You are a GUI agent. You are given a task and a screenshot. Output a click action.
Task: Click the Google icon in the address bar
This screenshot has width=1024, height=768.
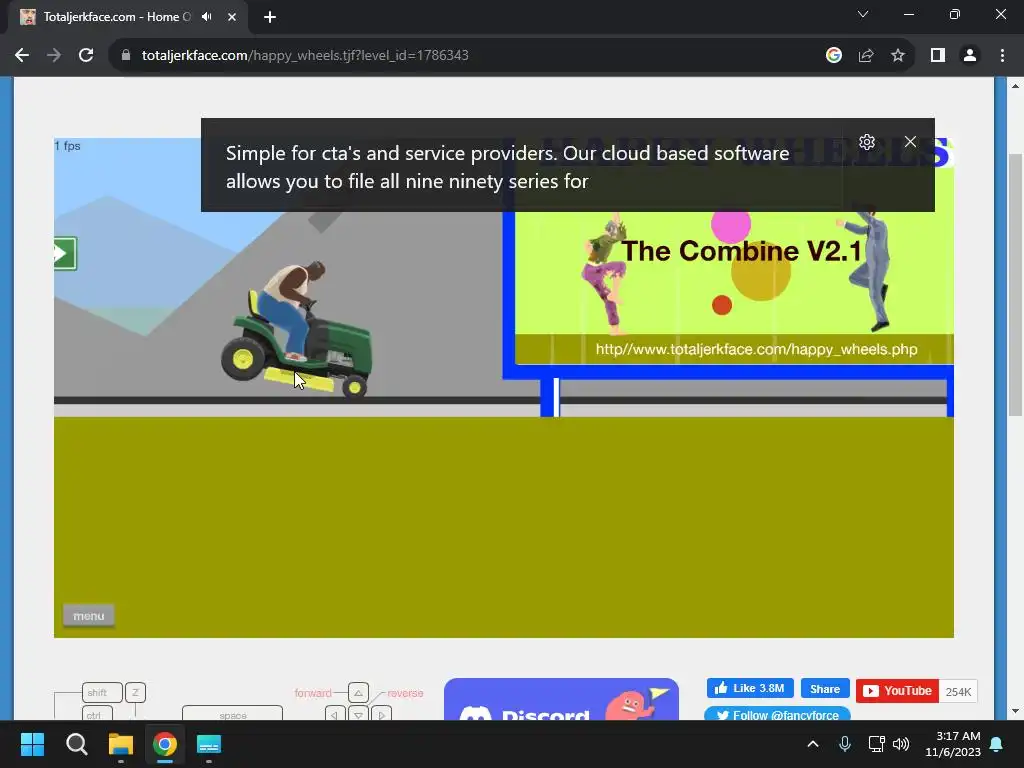[833, 56]
